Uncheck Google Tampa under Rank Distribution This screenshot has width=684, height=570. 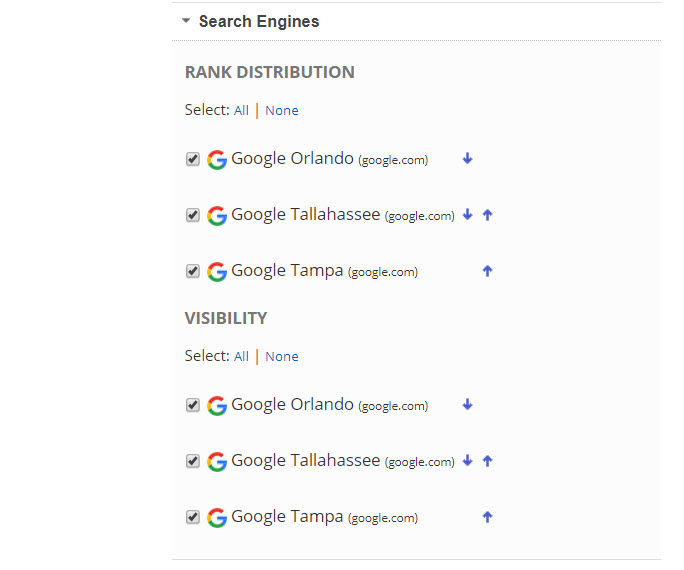point(193,271)
